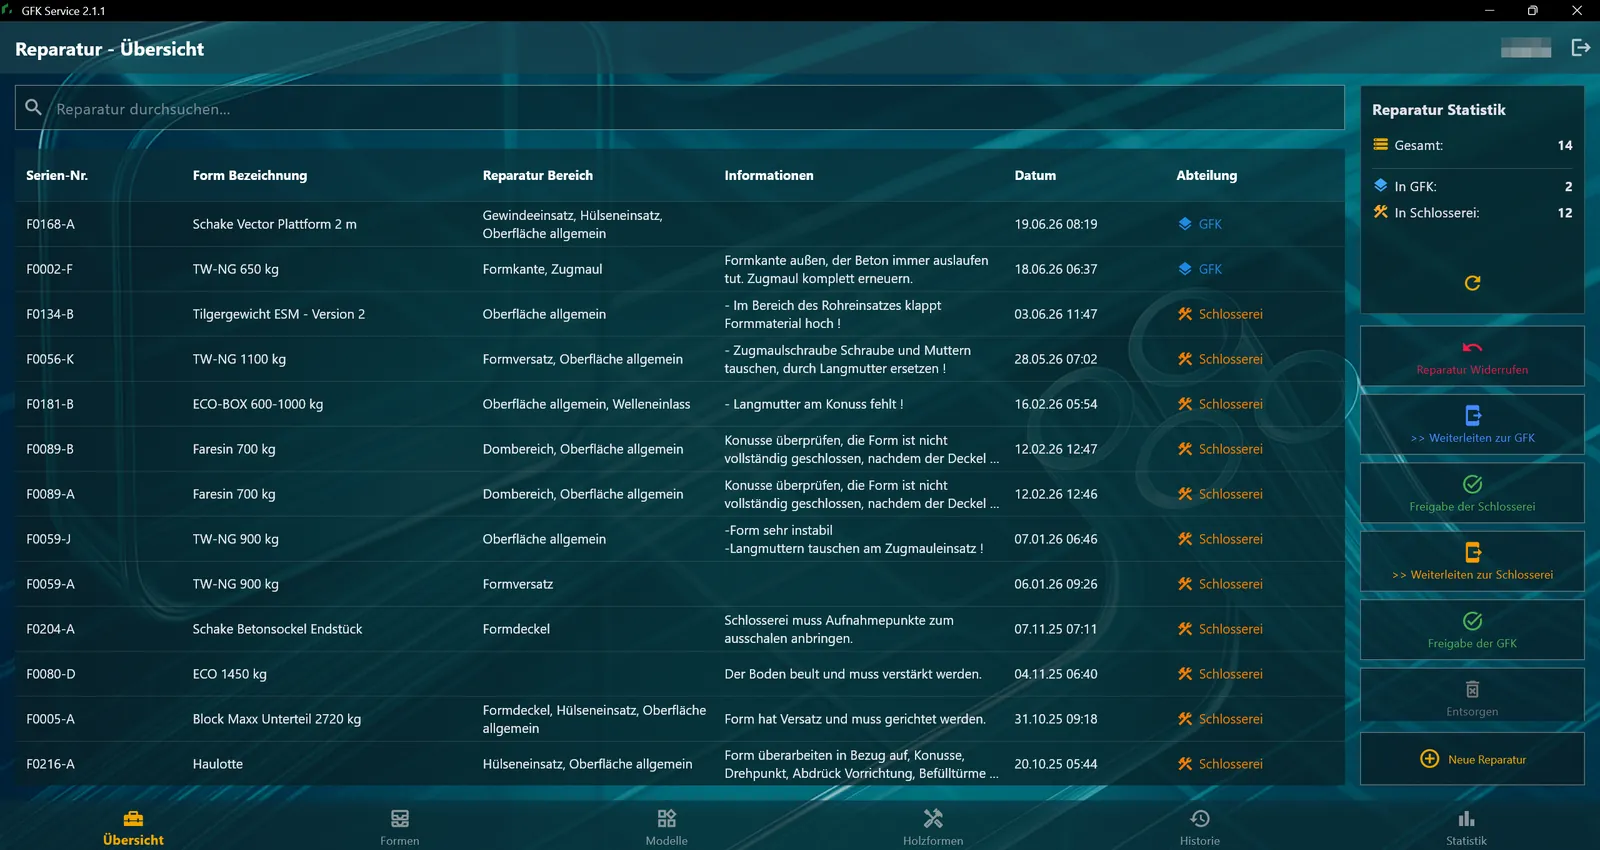Click the Schlosserei tools icon for F0005-A
Screen dimensions: 1600x850
pos(1185,719)
